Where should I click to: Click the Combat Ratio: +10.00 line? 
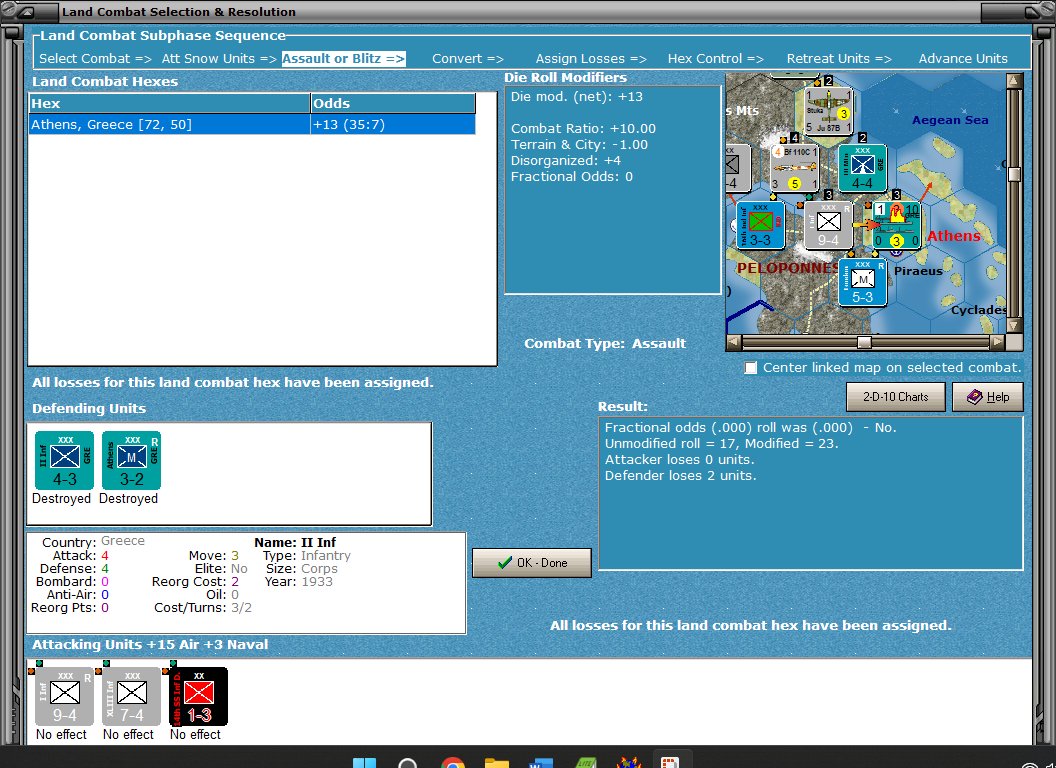tap(583, 129)
